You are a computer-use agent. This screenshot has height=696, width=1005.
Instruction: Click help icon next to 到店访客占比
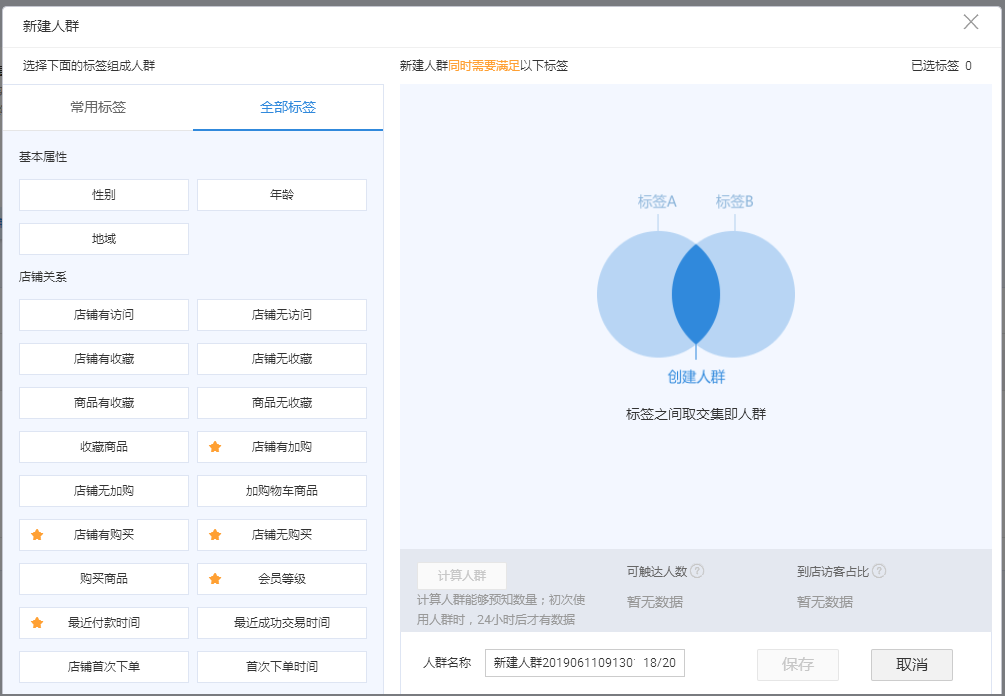[x=879, y=571]
